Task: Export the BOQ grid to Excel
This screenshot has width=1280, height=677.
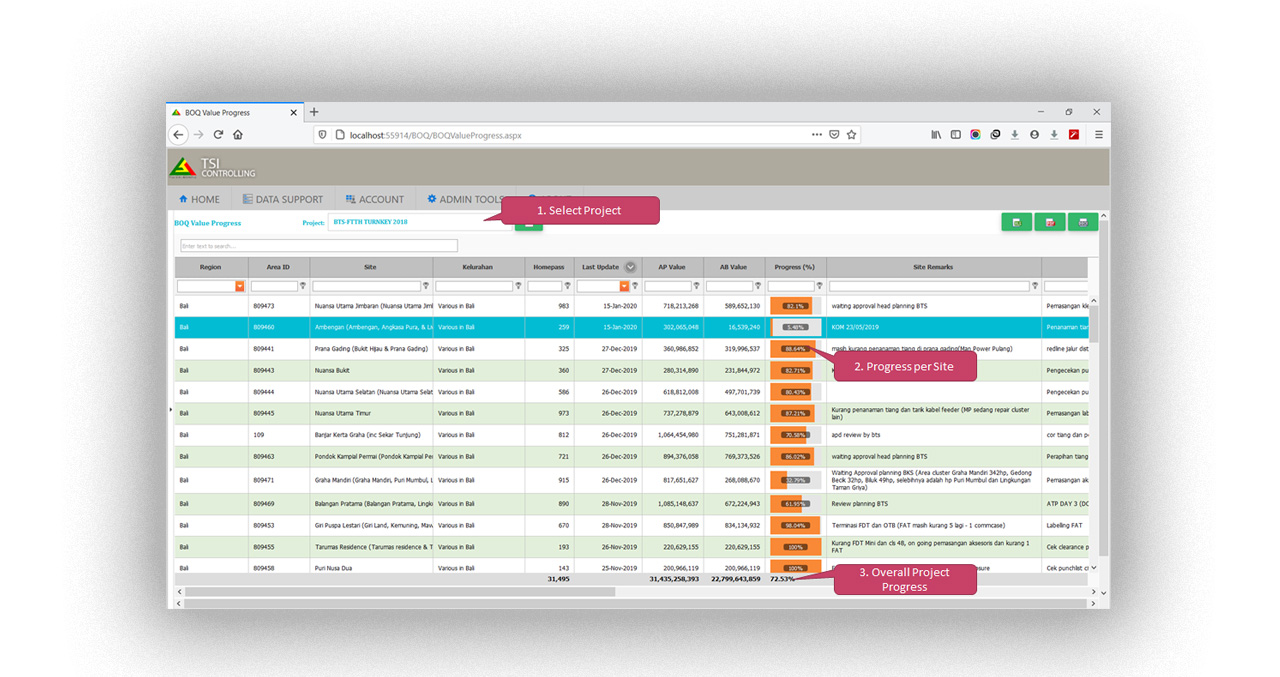Action: tap(1017, 222)
